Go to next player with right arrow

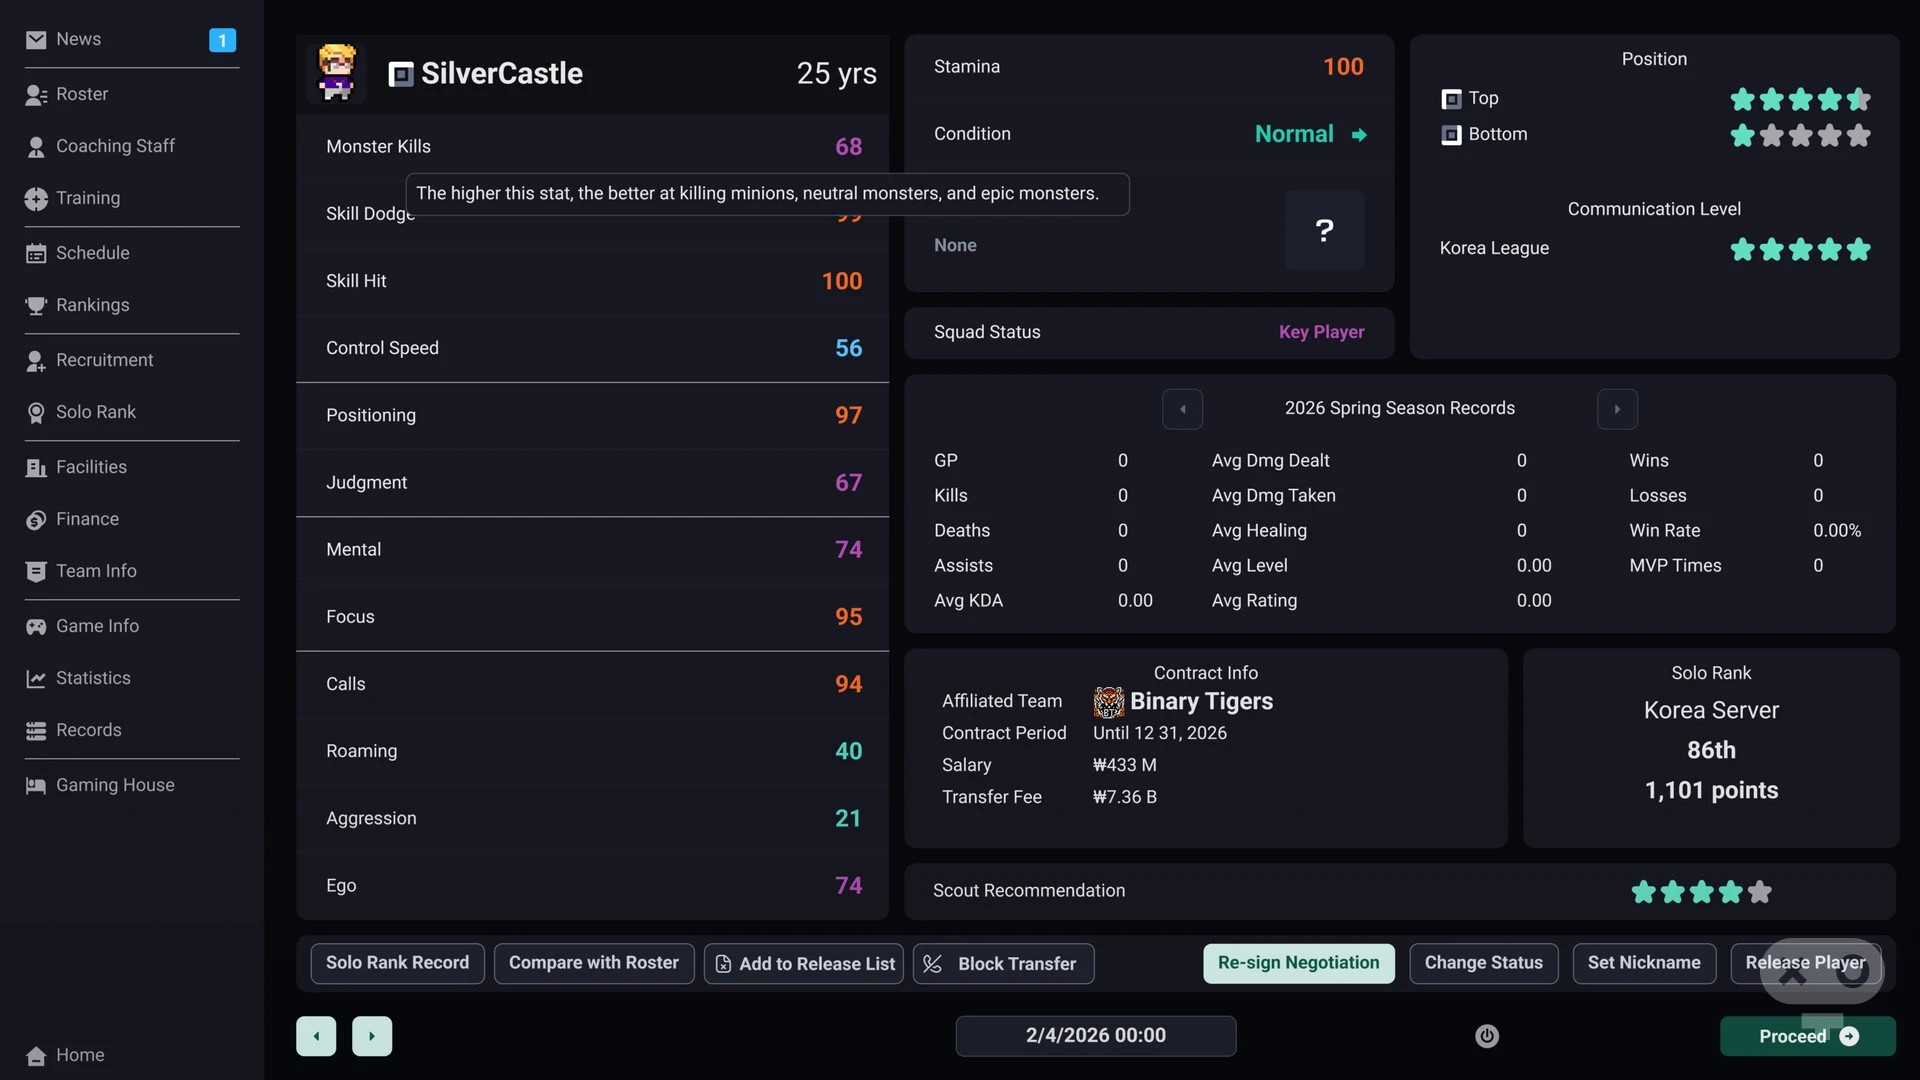click(x=372, y=1036)
